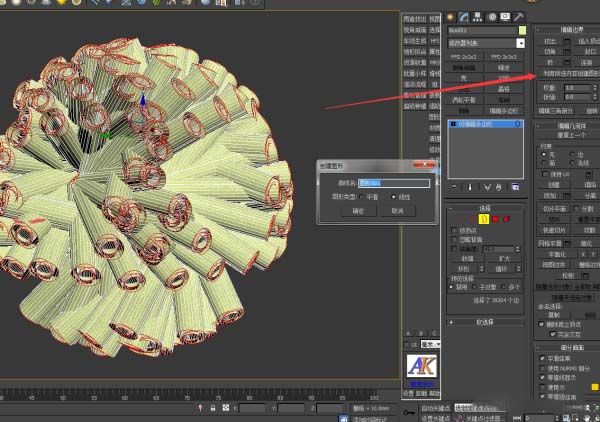Image resolution: width=600 pixels, height=422 pixels.
Task: Collapse the 细分曲面 rollout header
Action: click(568, 347)
